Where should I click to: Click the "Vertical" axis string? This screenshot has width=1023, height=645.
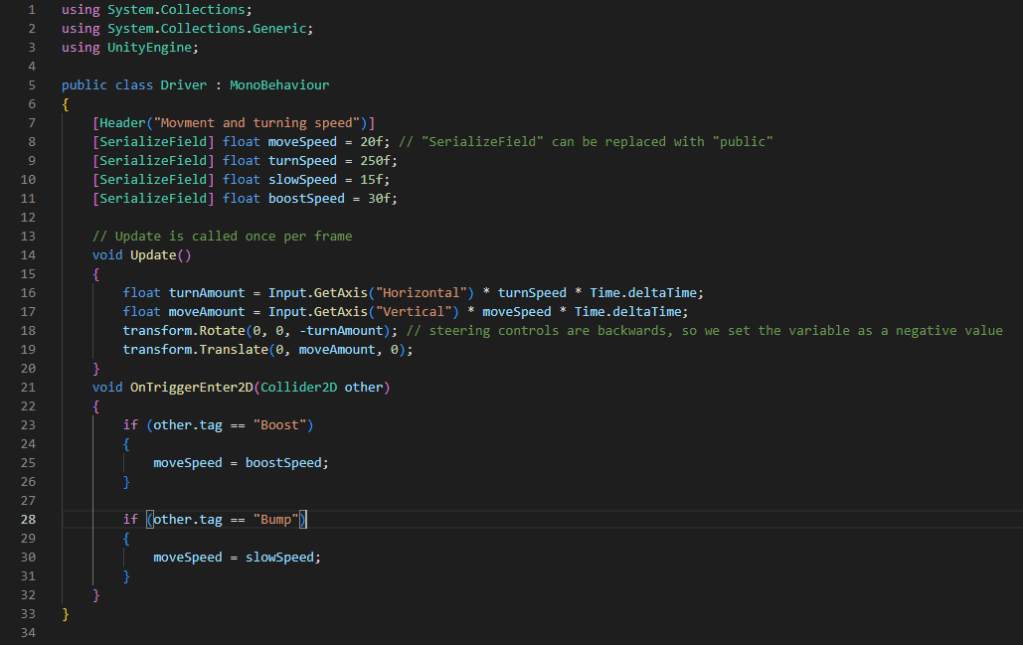click(412, 312)
